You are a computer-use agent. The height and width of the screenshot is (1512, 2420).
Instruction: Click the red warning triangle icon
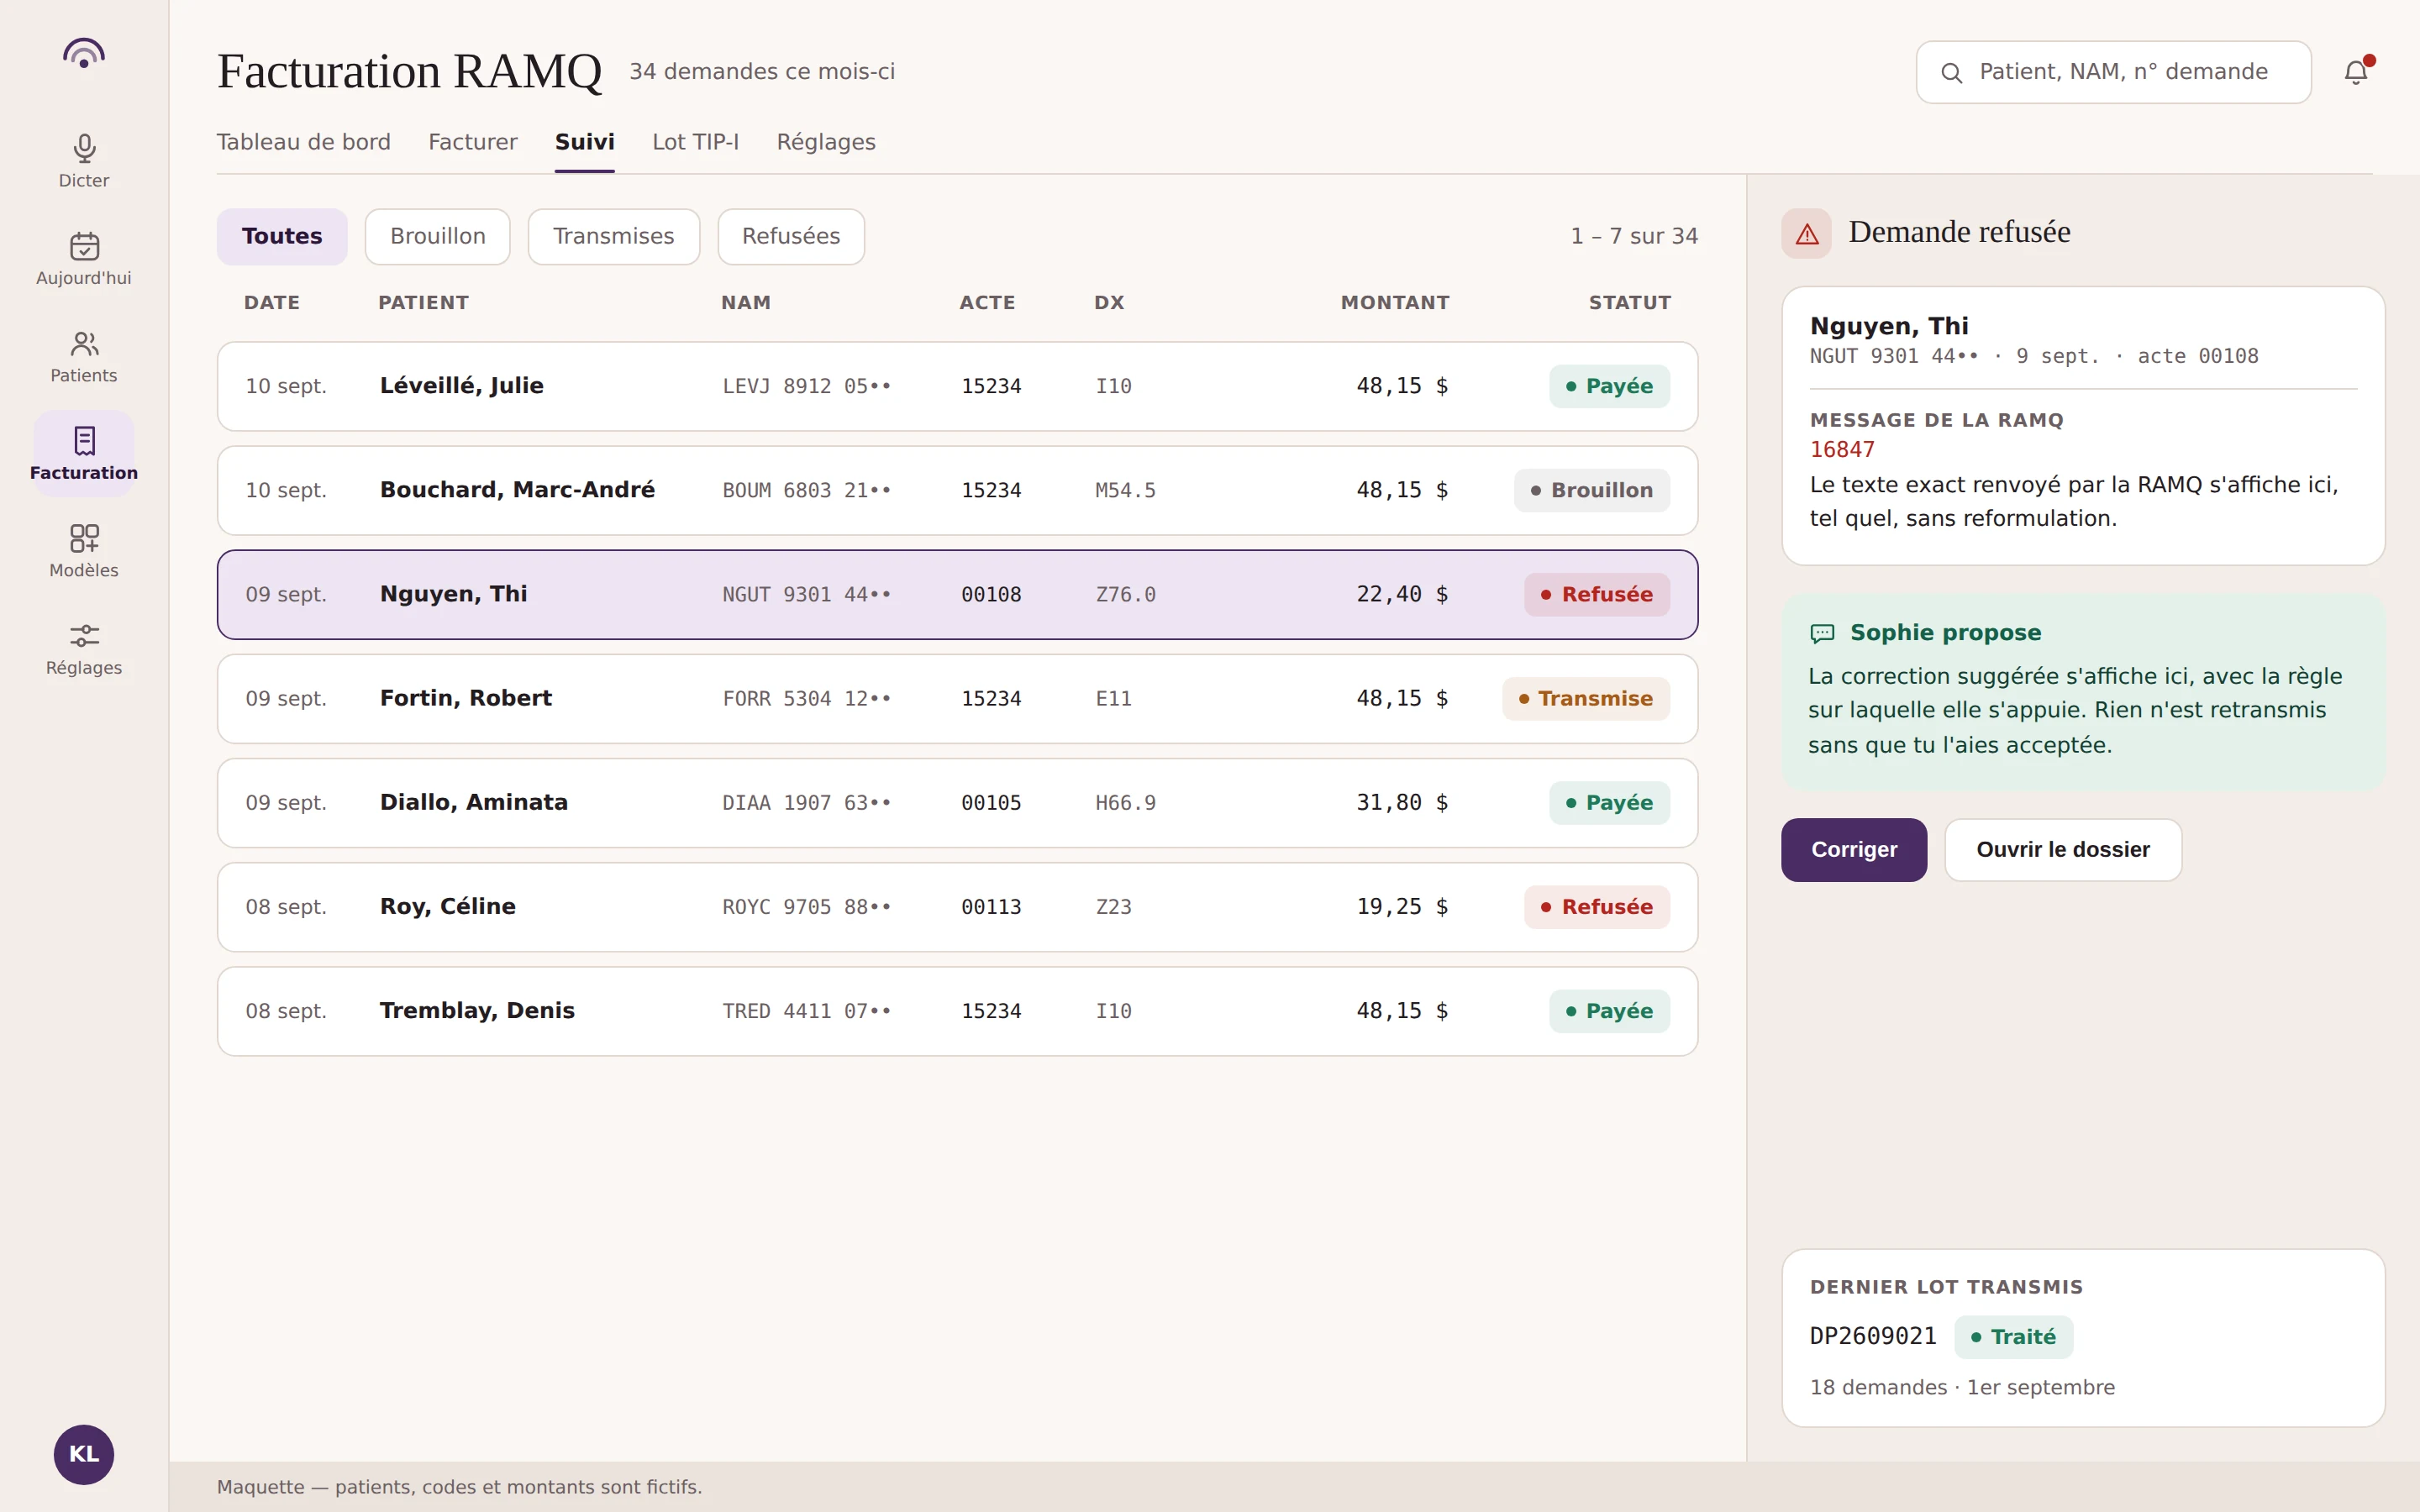1806,234
